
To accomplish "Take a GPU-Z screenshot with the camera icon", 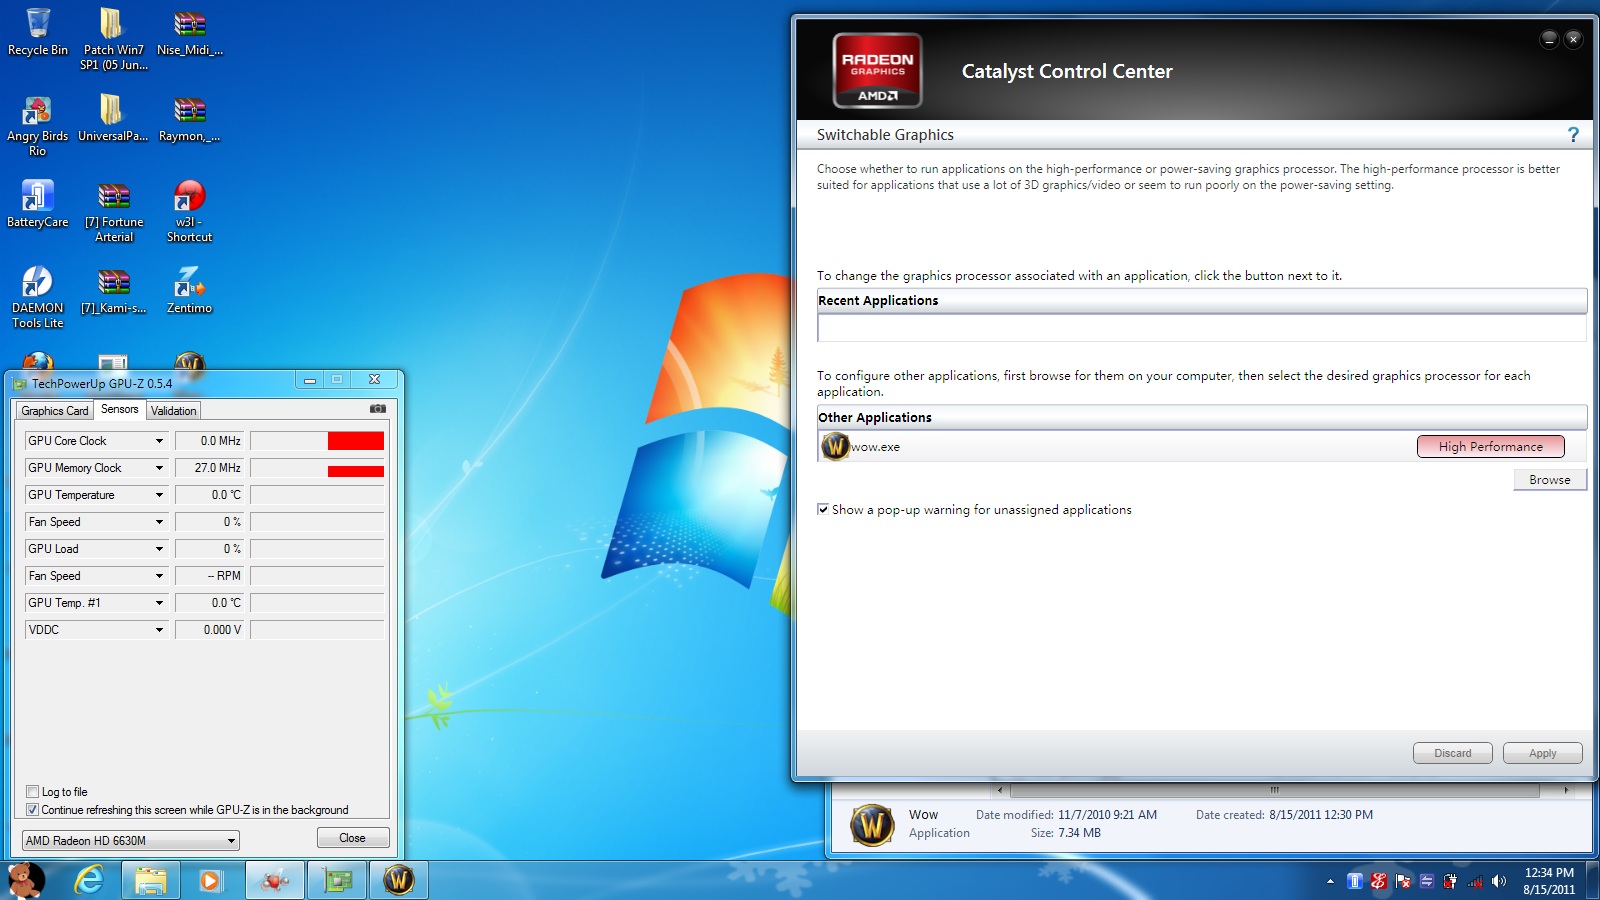I will [378, 409].
